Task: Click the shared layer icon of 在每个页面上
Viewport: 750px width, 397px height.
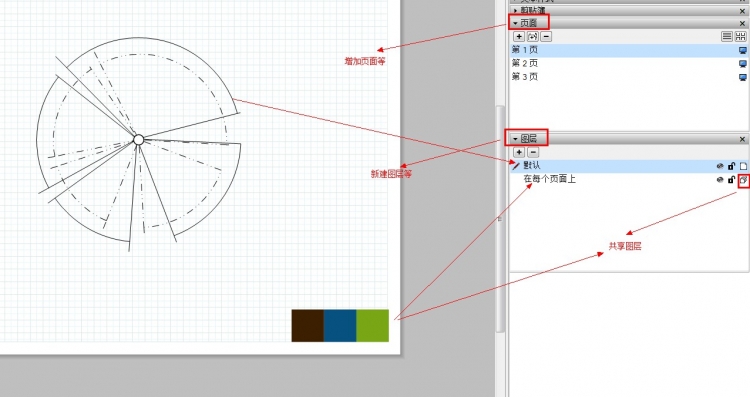Action: tap(743, 180)
